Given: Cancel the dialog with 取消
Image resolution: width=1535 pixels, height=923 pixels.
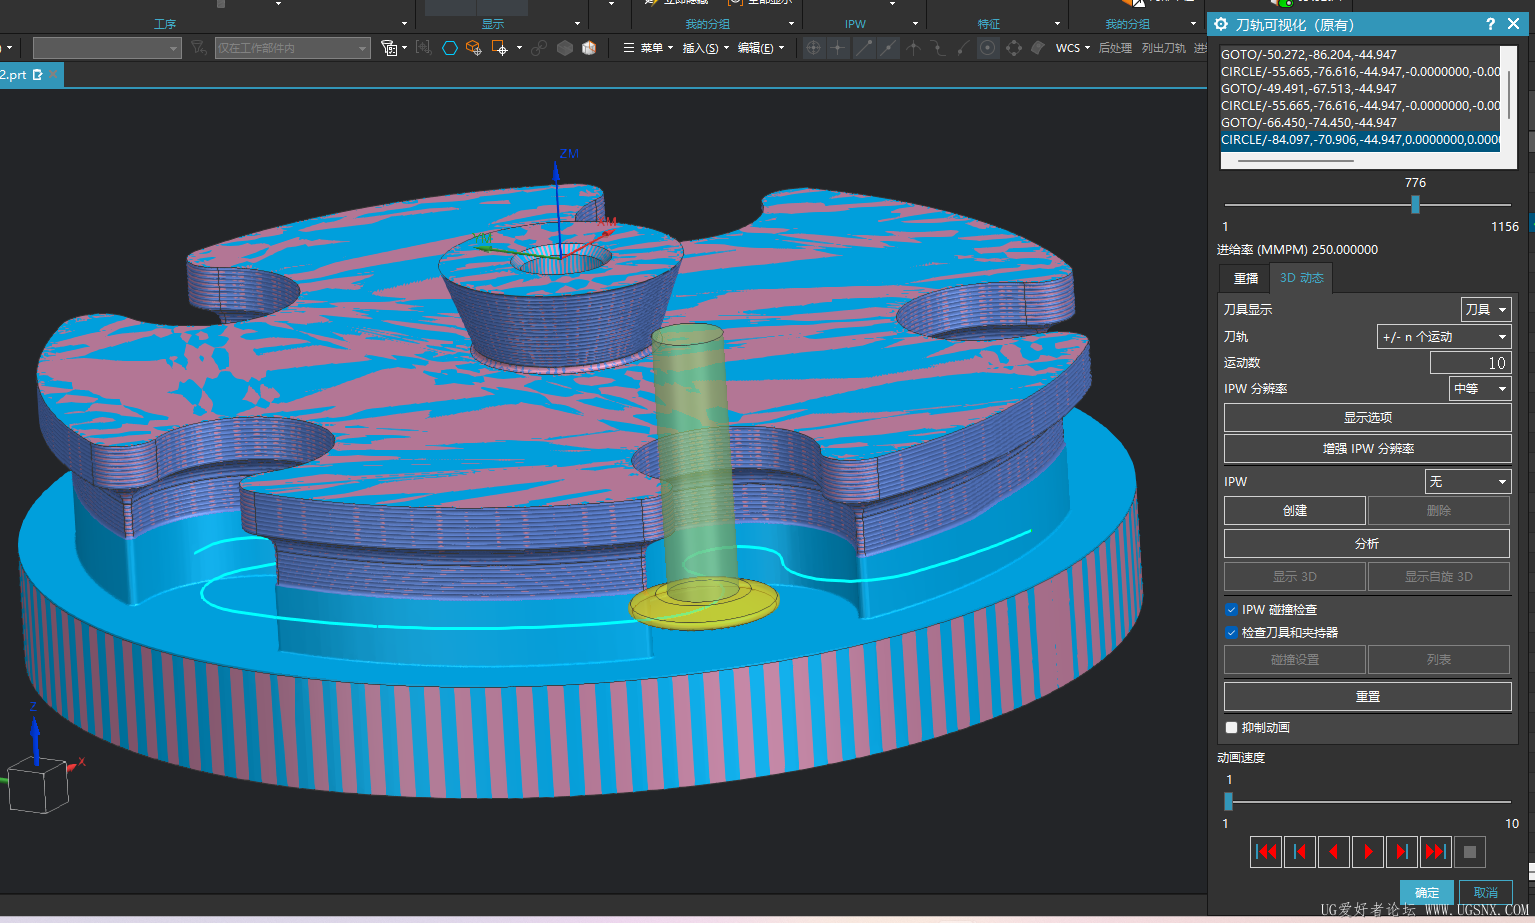Looking at the screenshot, I should (1486, 893).
